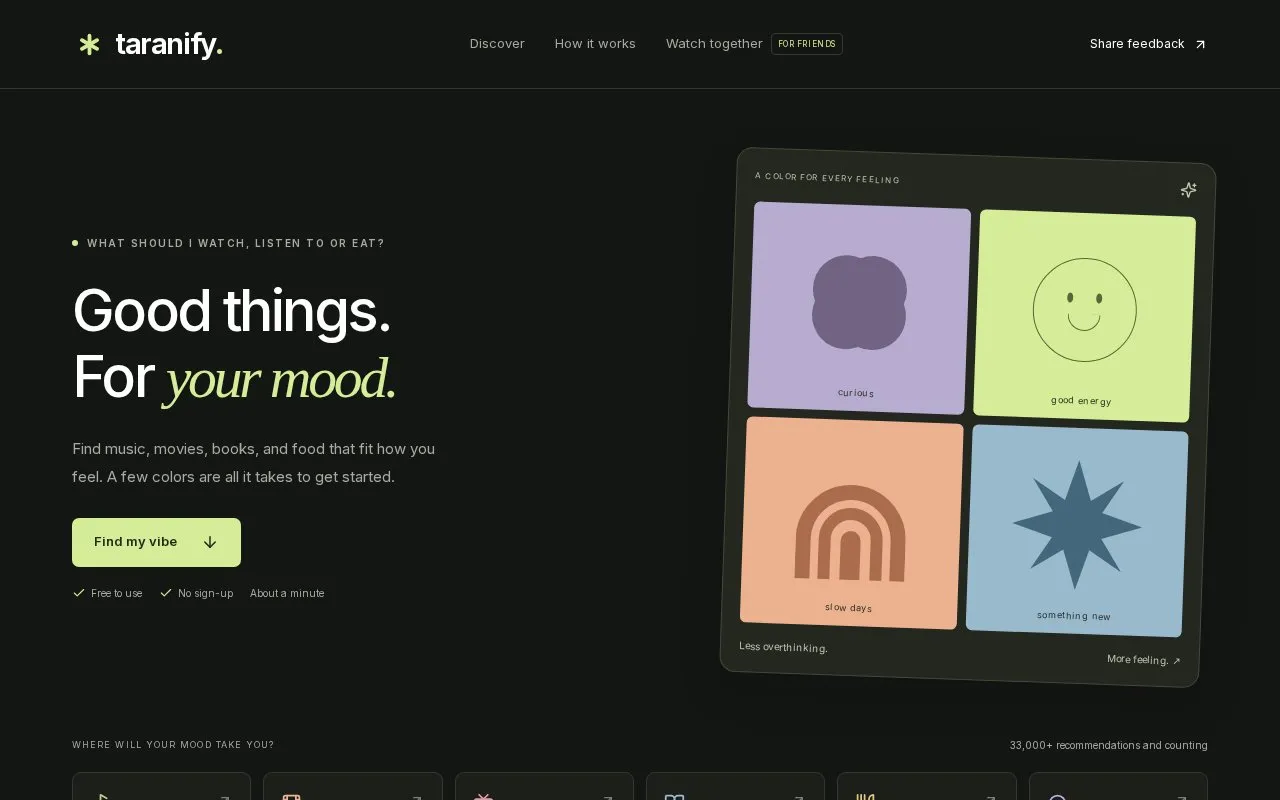The height and width of the screenshot is (800, 1280).
Task: Click the 'Good things.' headline
Action: pyautogui.click(x=232, y=310)
